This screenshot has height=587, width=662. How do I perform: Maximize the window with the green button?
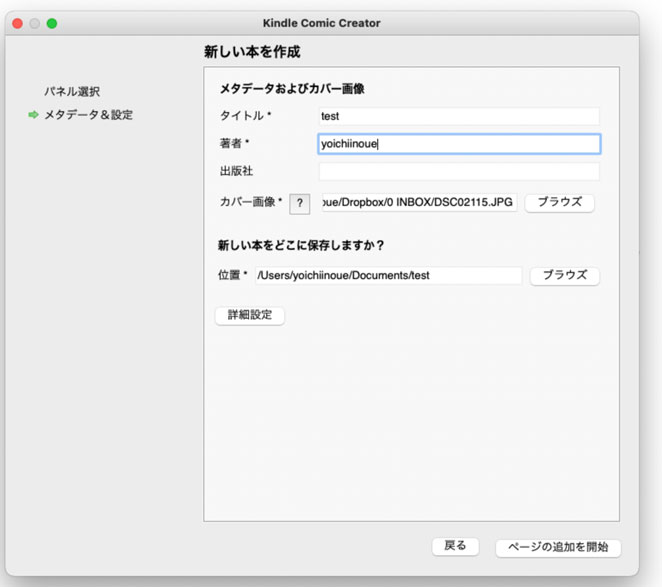(52, 23)
